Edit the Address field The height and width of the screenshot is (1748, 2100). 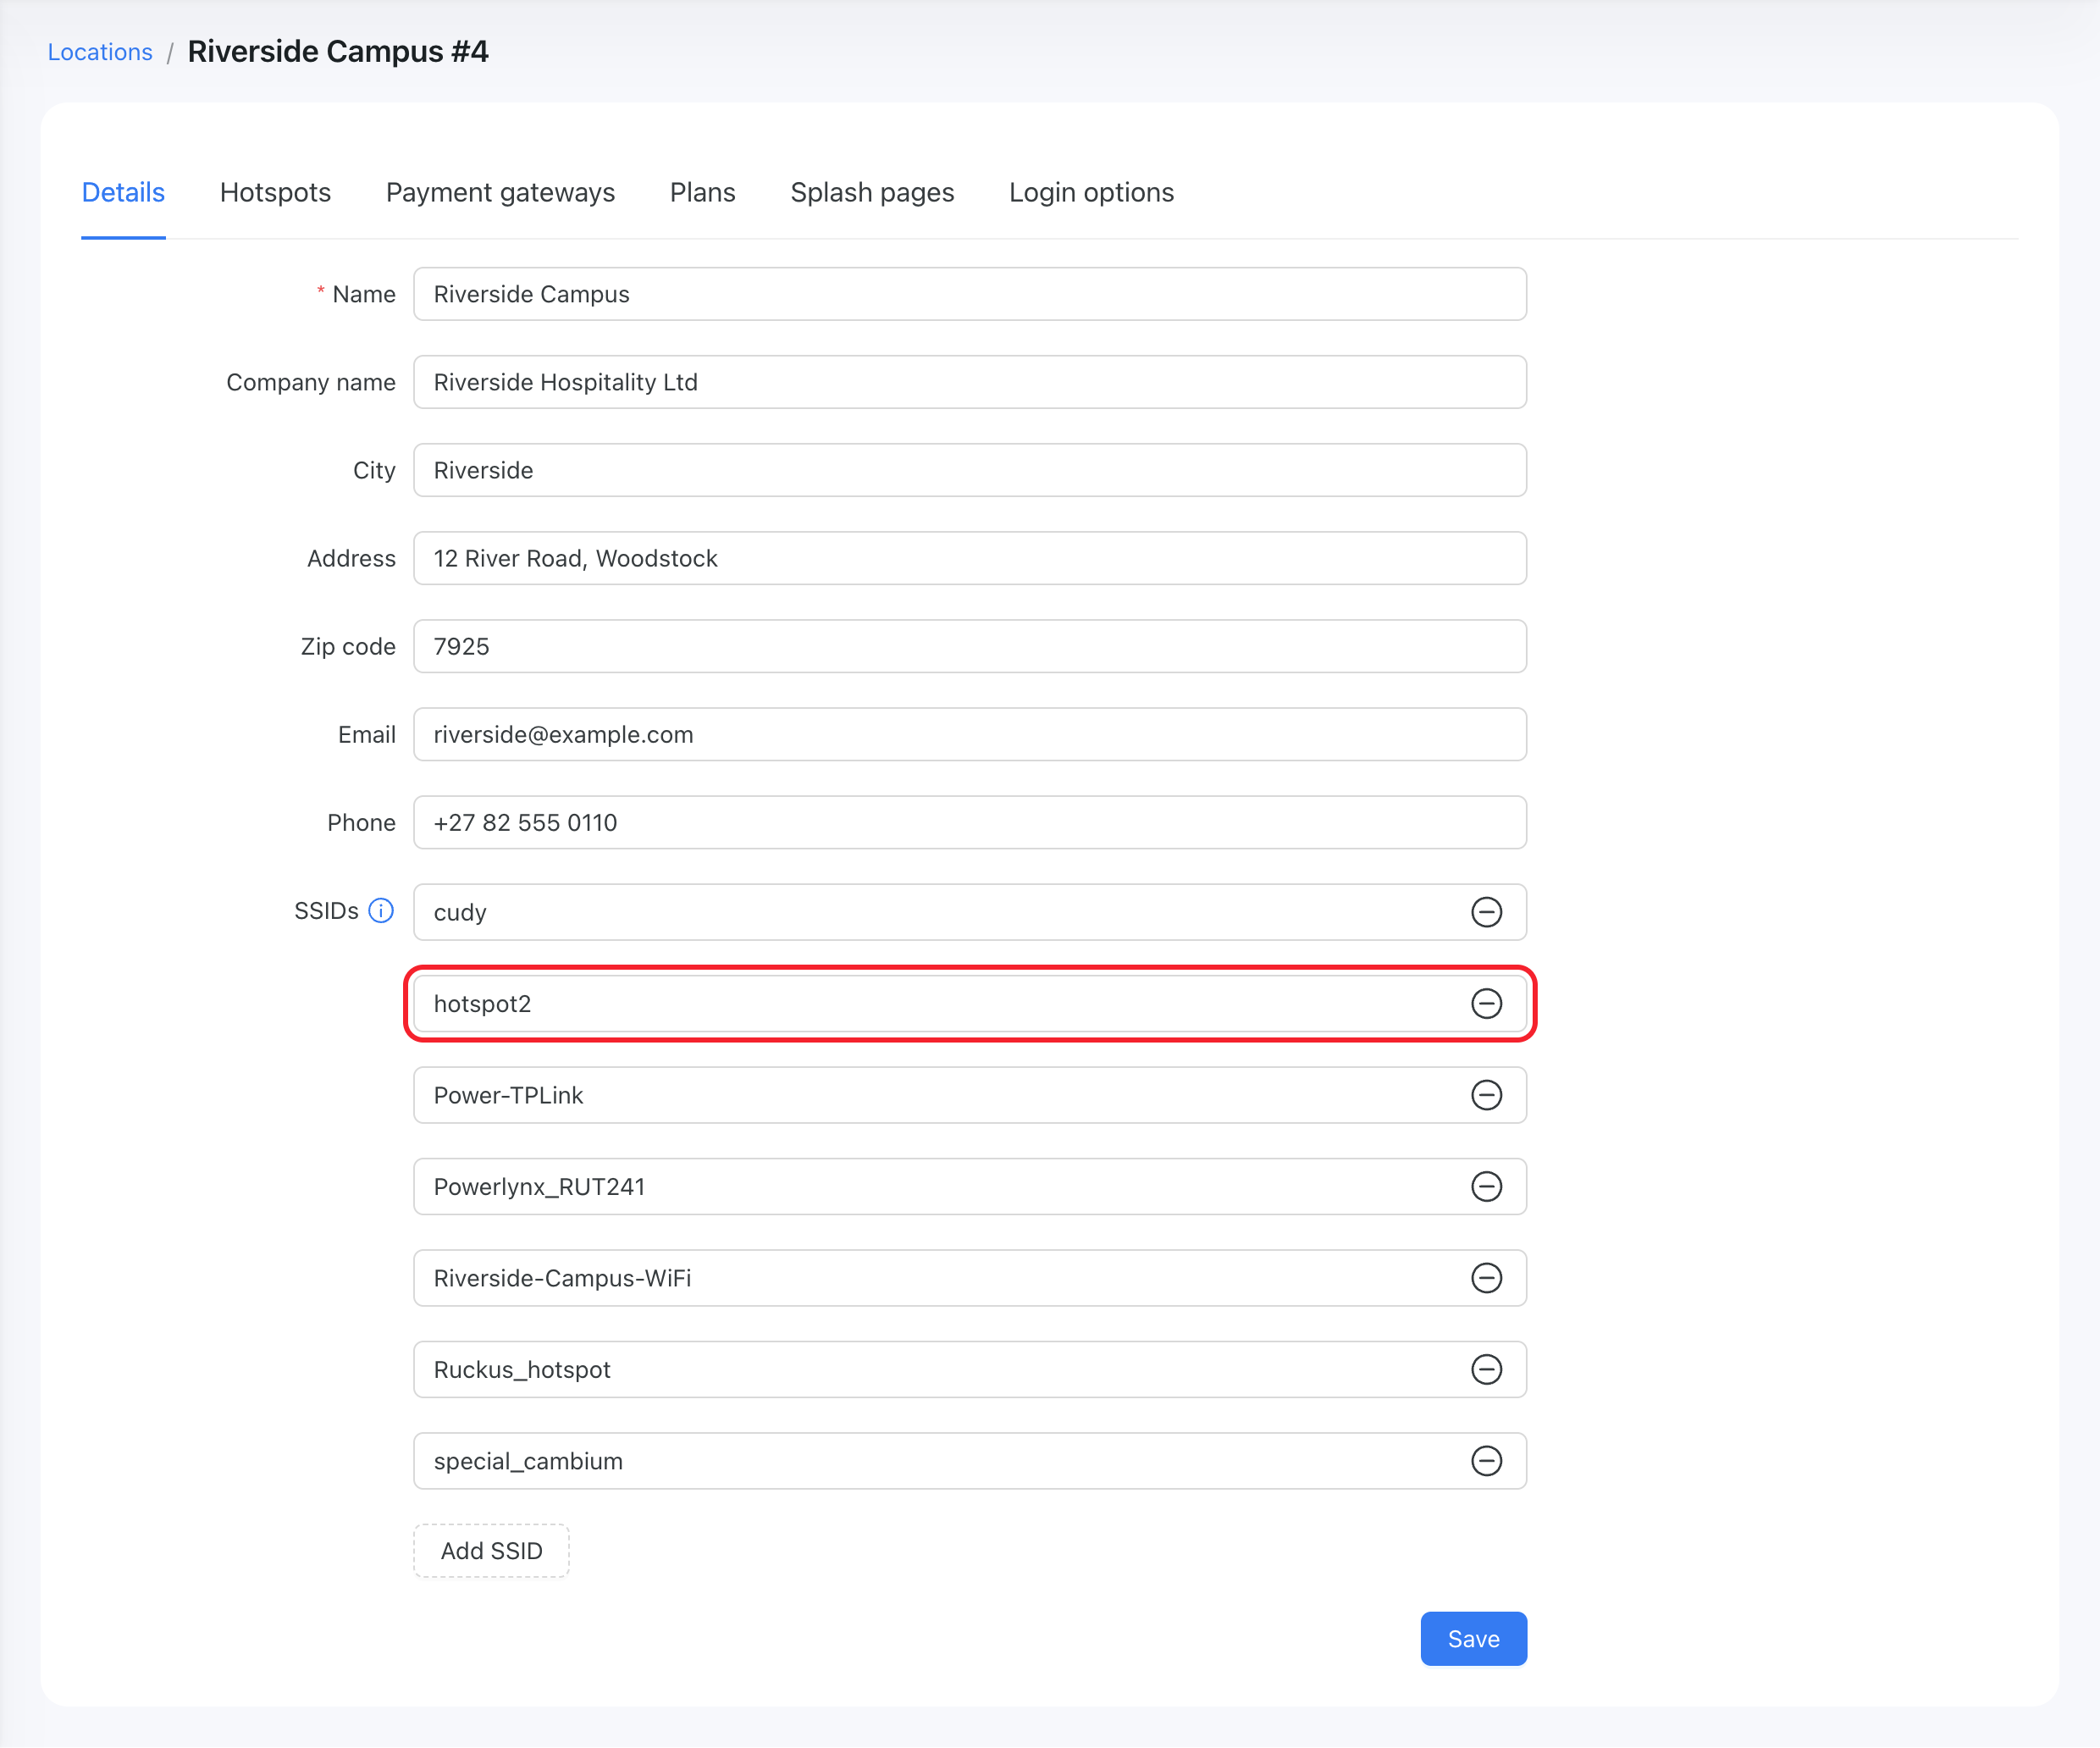click(x=969, y=558)
